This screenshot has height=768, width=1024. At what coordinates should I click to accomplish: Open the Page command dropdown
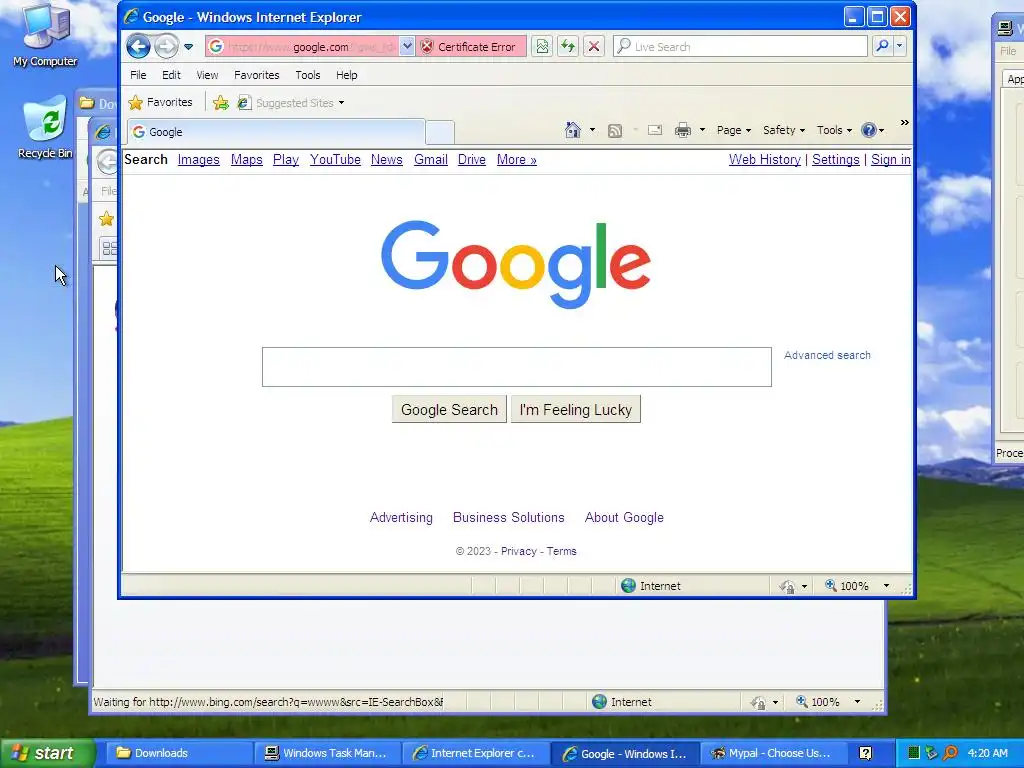(733, 130)
